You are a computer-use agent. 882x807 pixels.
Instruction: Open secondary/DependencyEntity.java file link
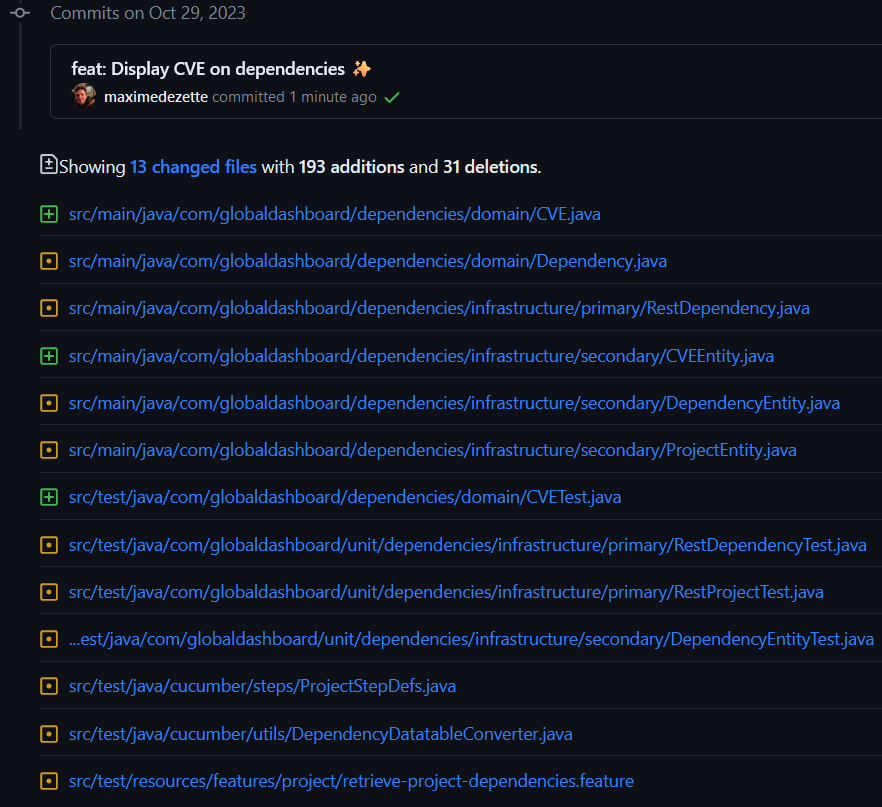click(x=454, y=403)
